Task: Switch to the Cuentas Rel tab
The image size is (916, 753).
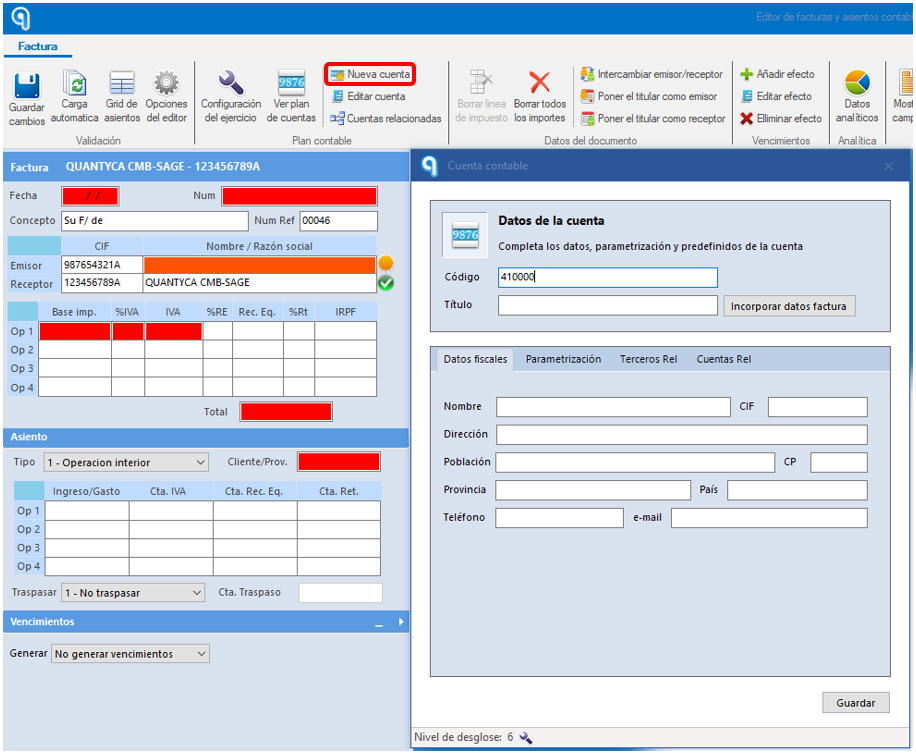Action: pos(723,359)
